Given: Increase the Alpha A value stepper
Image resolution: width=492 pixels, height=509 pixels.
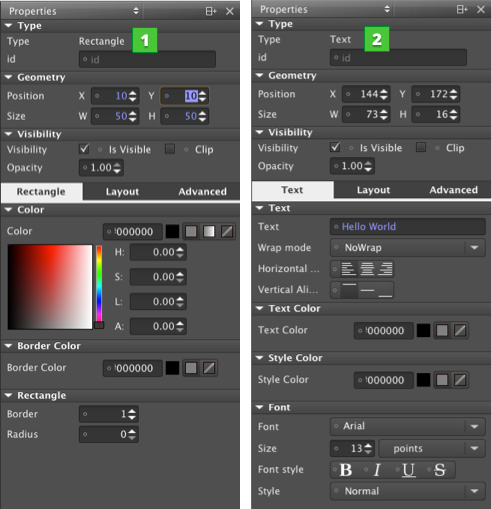Looking at the screenshot, I should (180, 323).
